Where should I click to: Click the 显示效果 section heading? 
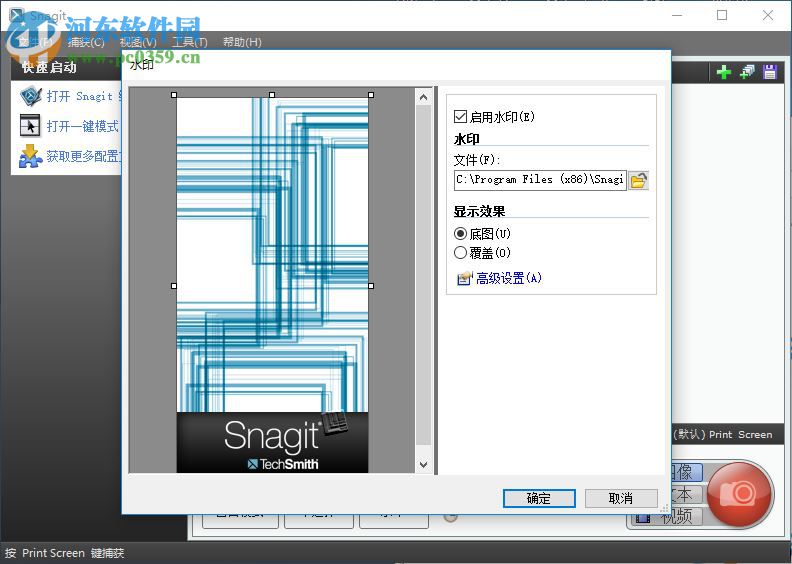(479, 211)
